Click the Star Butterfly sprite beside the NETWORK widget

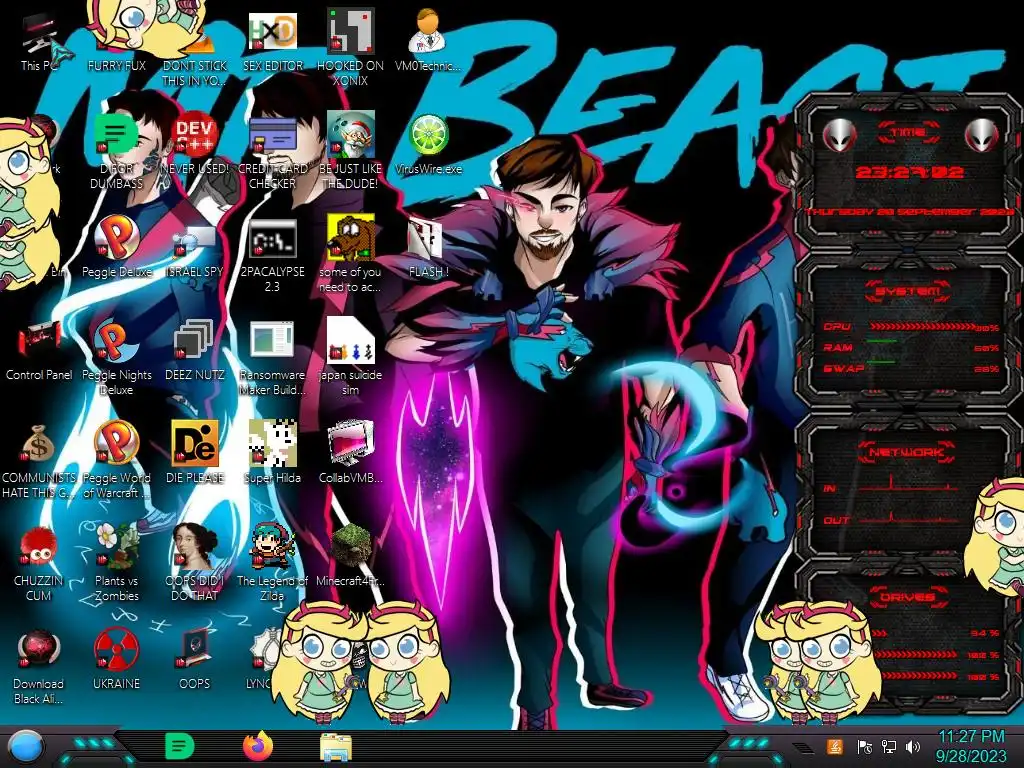(996, 537)
